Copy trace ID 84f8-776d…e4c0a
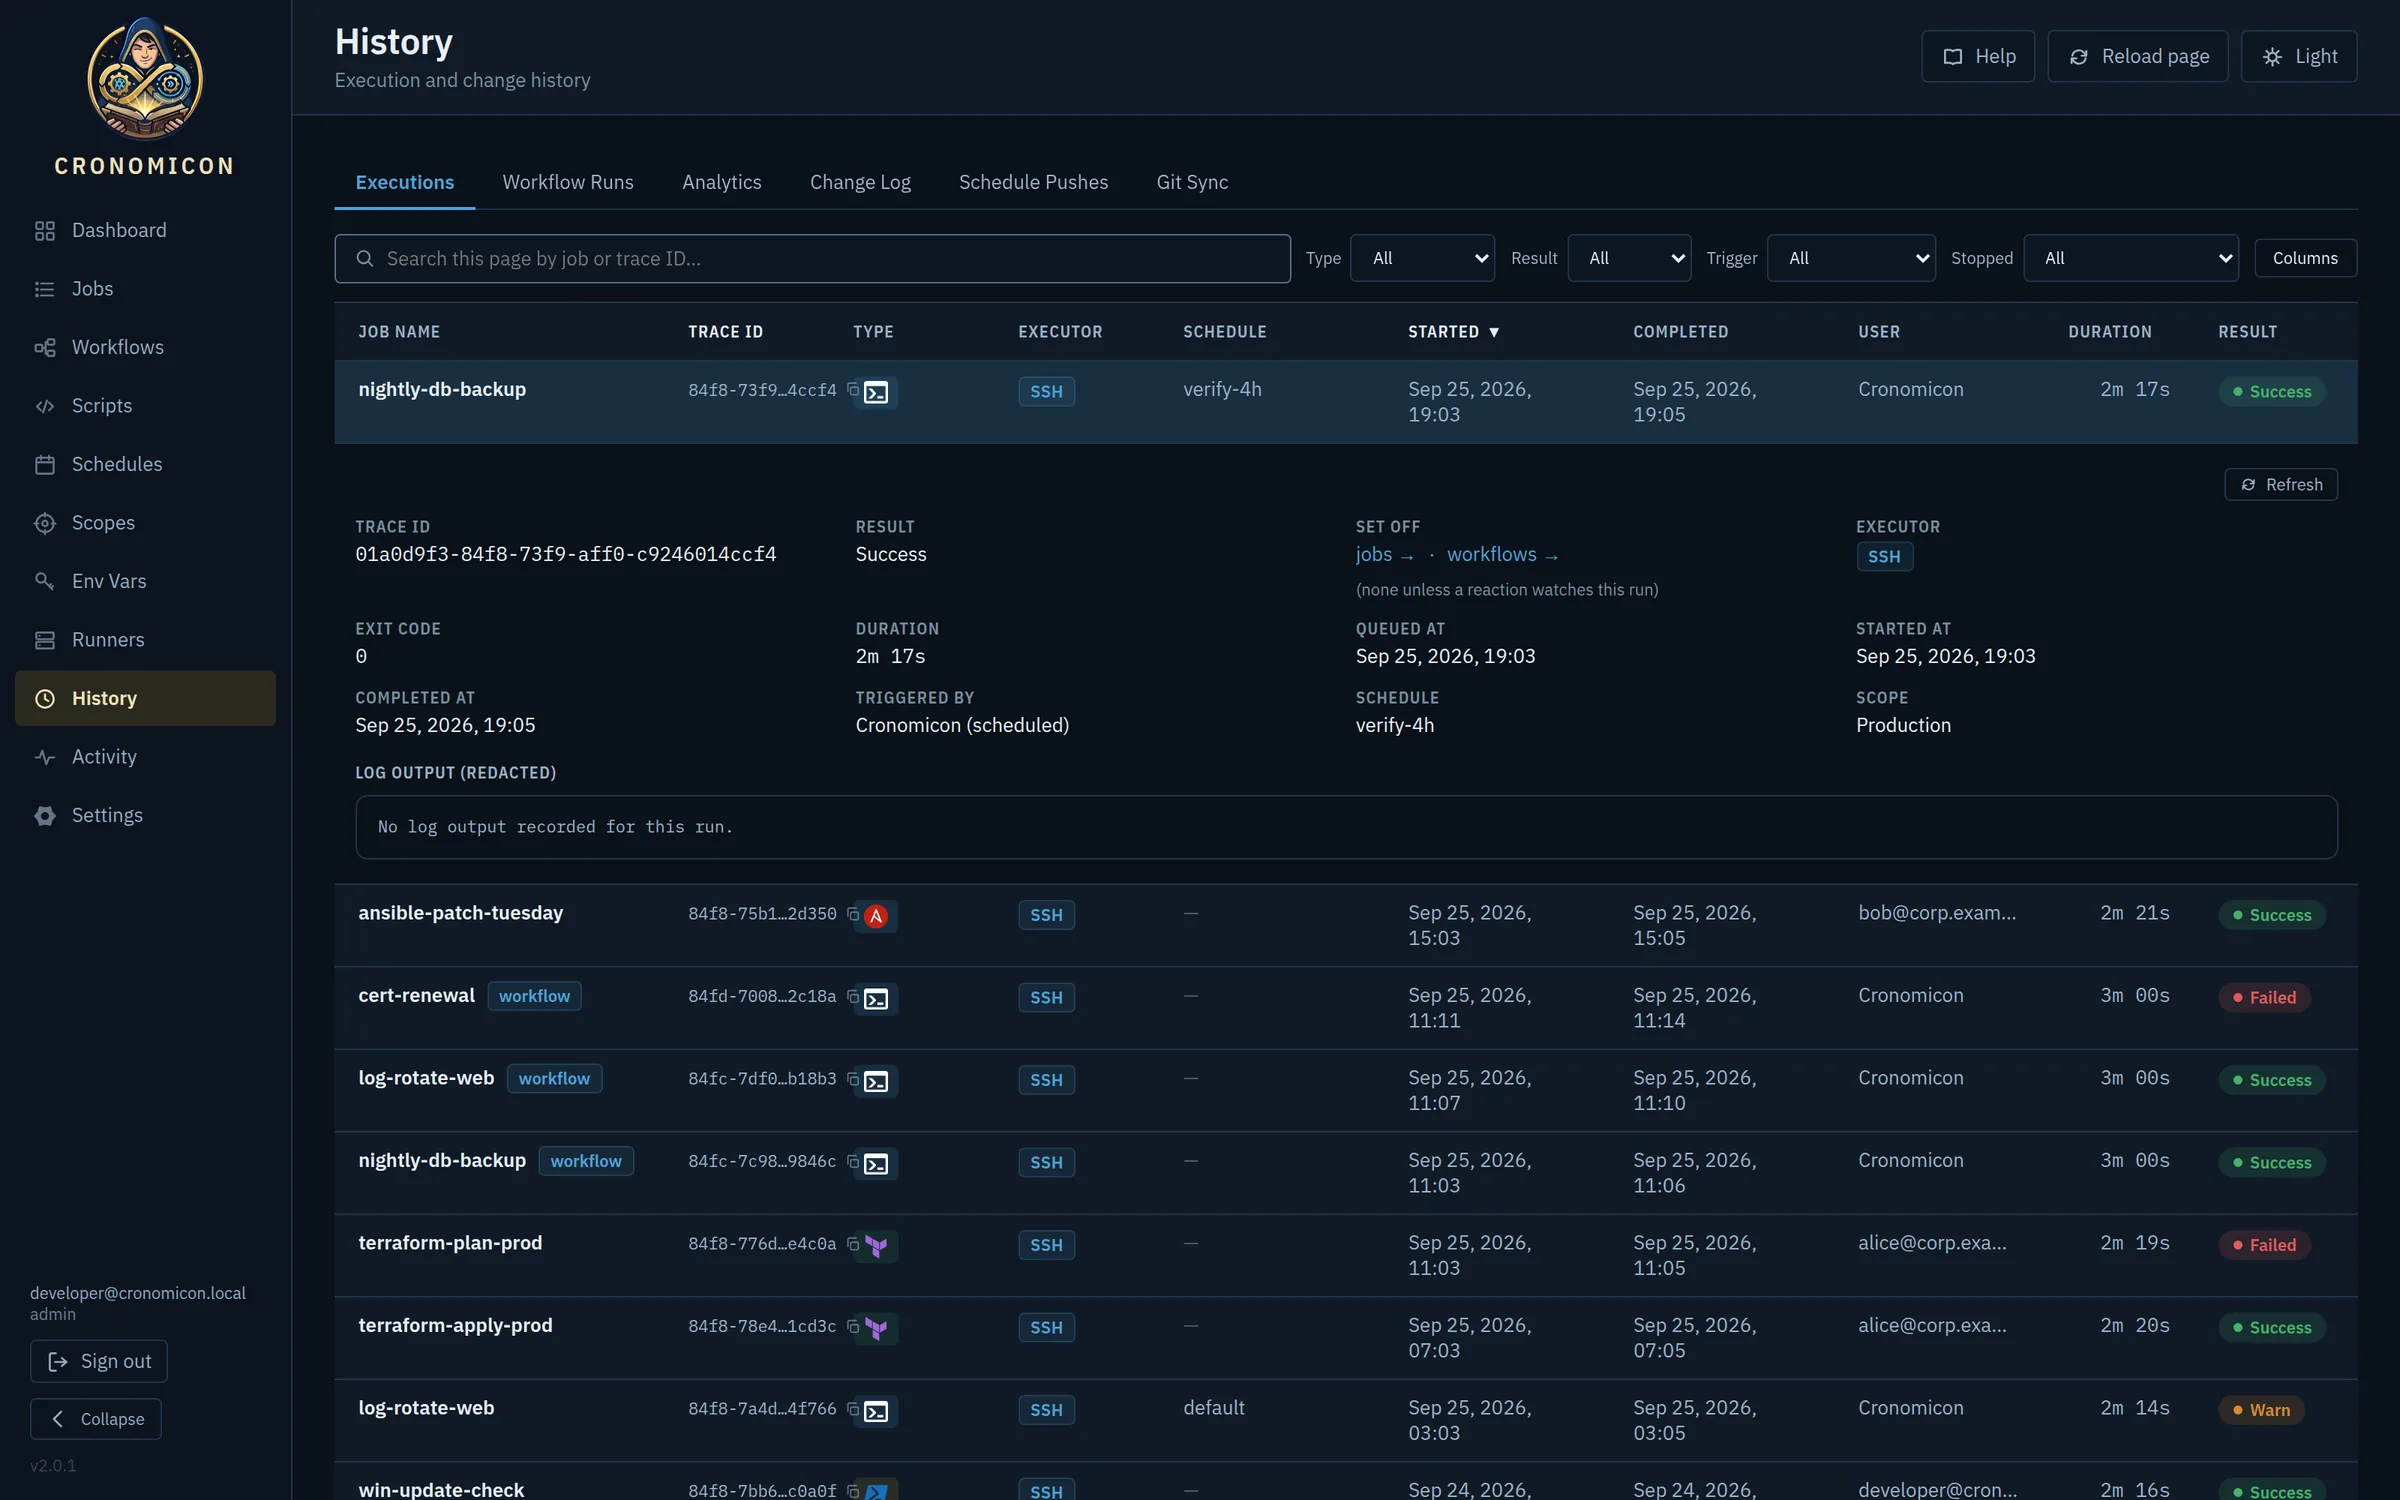Viewport: 2400px width, 1500px height. [853, 1244]
